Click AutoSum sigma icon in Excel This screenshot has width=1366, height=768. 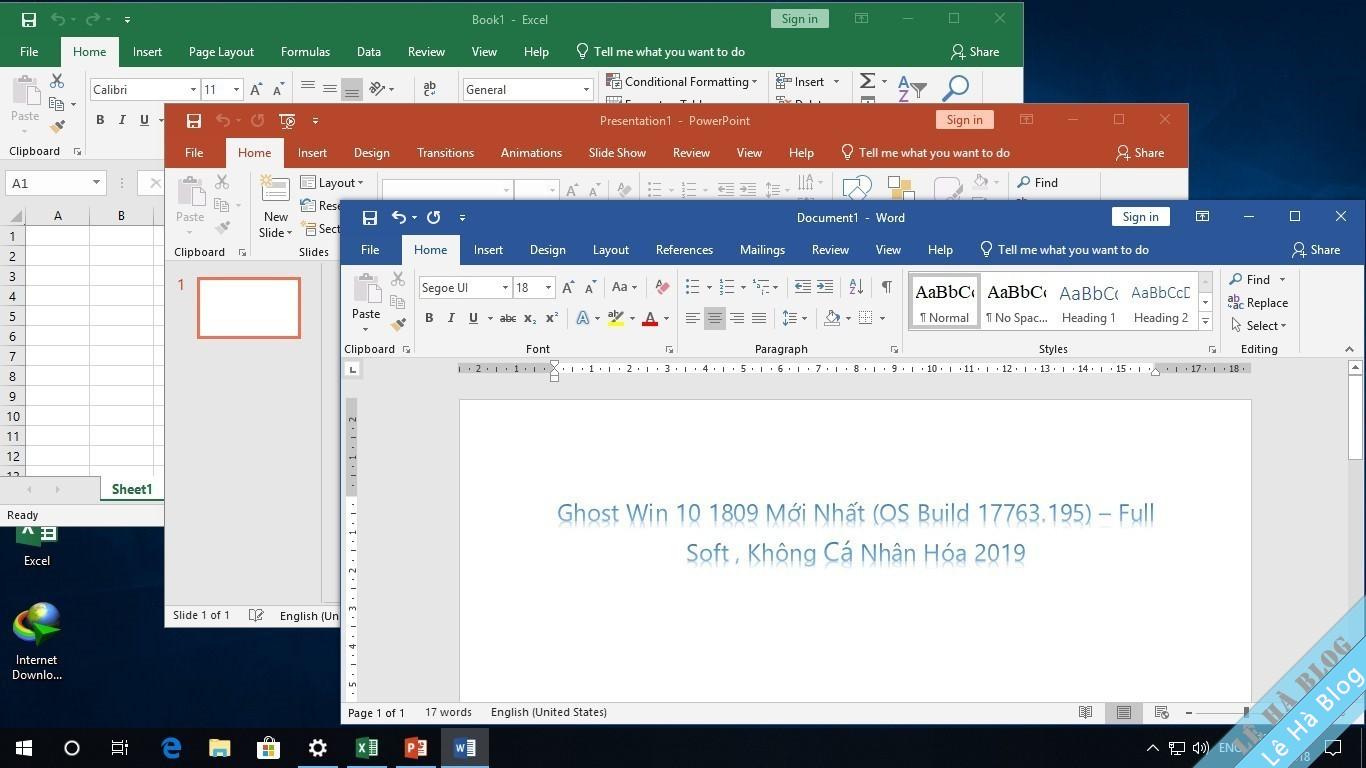click(x=868, y=81)
